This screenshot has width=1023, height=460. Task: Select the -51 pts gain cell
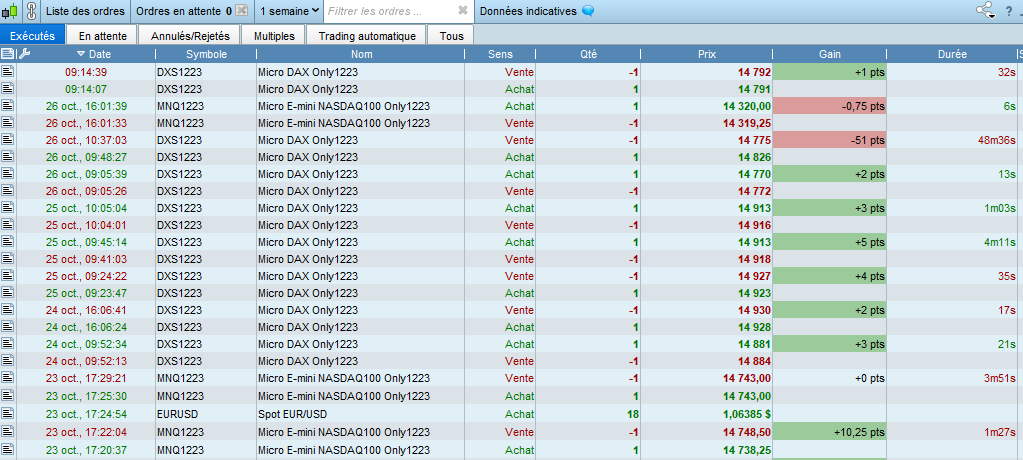[x=830, y=140]
